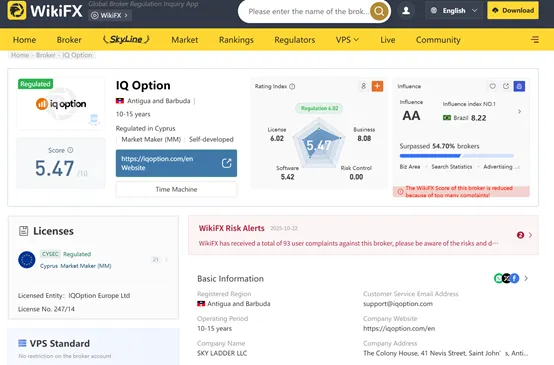Expand the CYSEC license row arrow
The width and height of the screenshot is (554, 365).
point(166,260)
